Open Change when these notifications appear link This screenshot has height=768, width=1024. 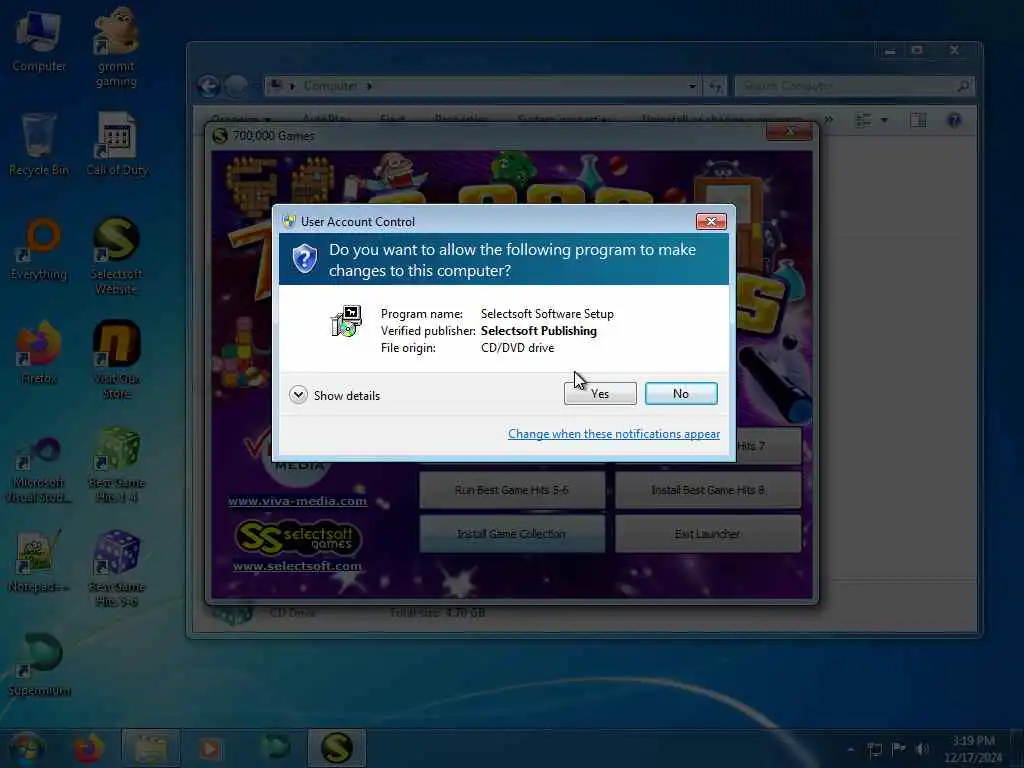click(614, 434)
